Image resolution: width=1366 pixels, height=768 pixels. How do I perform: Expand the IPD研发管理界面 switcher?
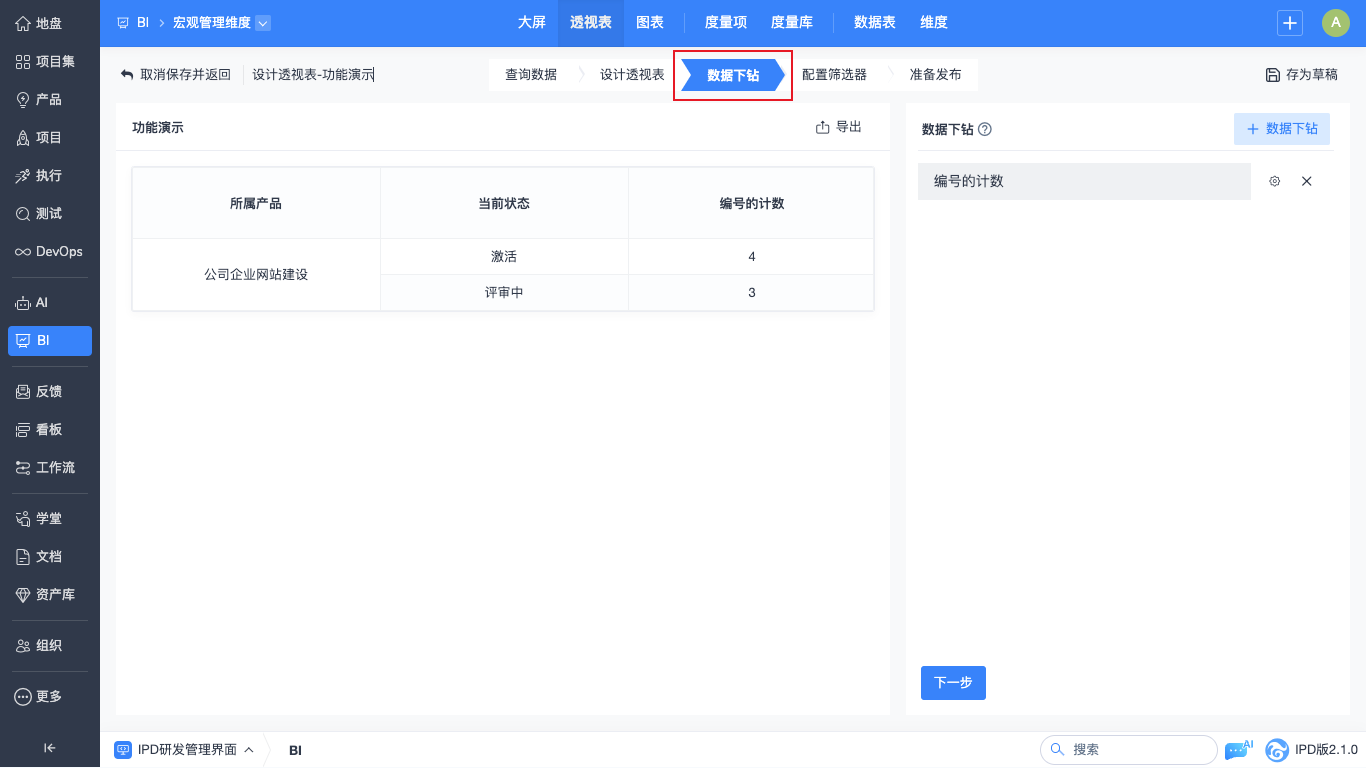[x=184, y=750]
